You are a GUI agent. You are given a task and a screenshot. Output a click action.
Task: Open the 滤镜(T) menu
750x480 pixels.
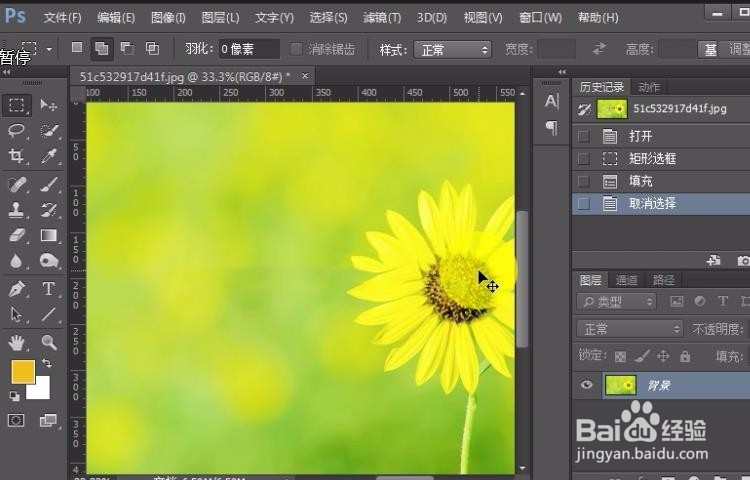(x=382, y=18)
